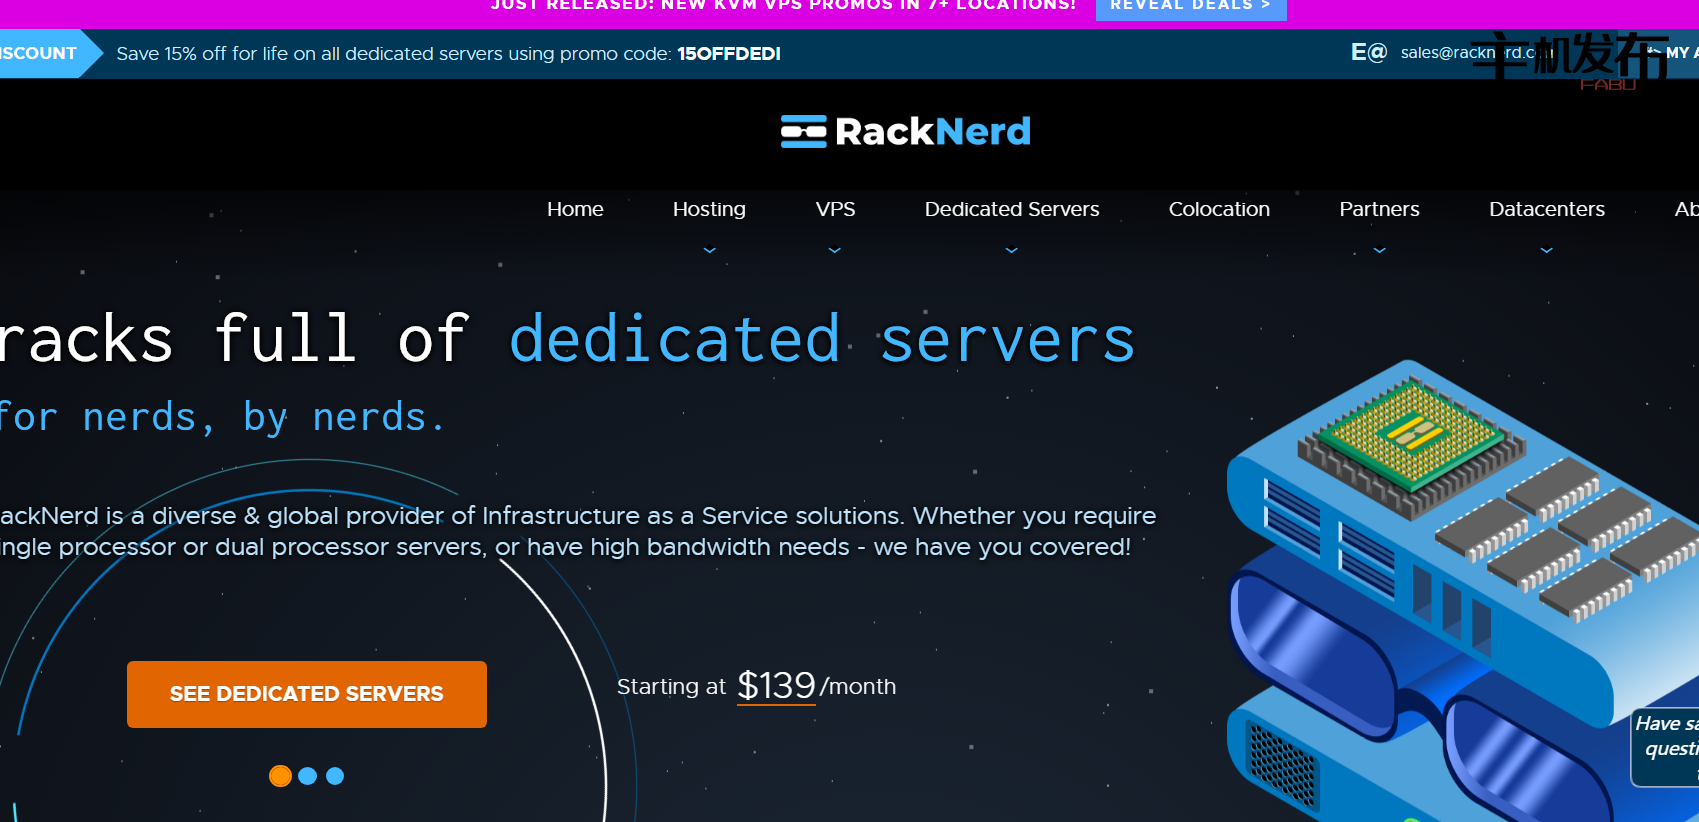Expand the Partners menu chevron

click(x=1379, y=250)
